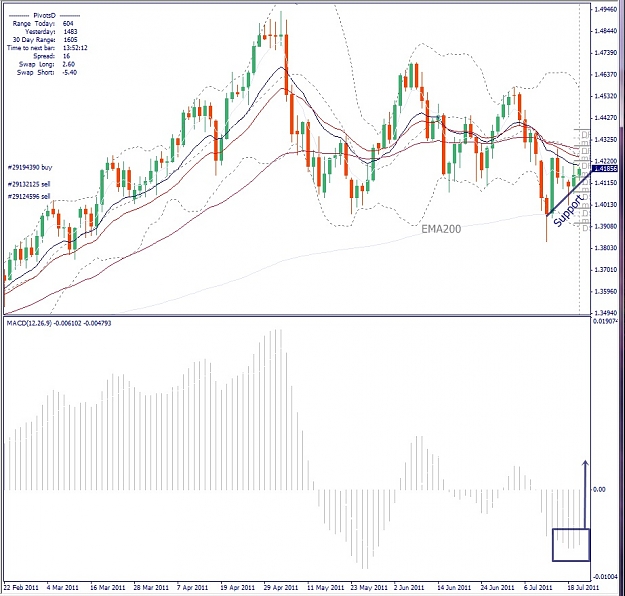Image resolution: width=625 pixels, height=596 pixels.
Task: Click price level 1.37010 on axis
Action: pos(605,270)
